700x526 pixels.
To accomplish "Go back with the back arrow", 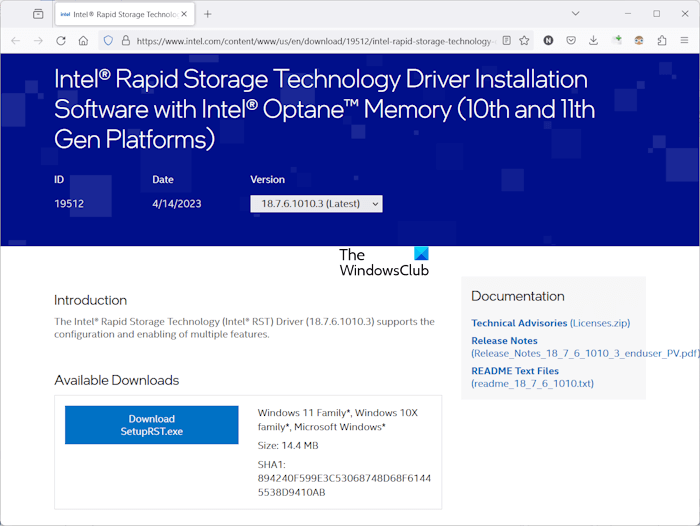I will (16, 41).
